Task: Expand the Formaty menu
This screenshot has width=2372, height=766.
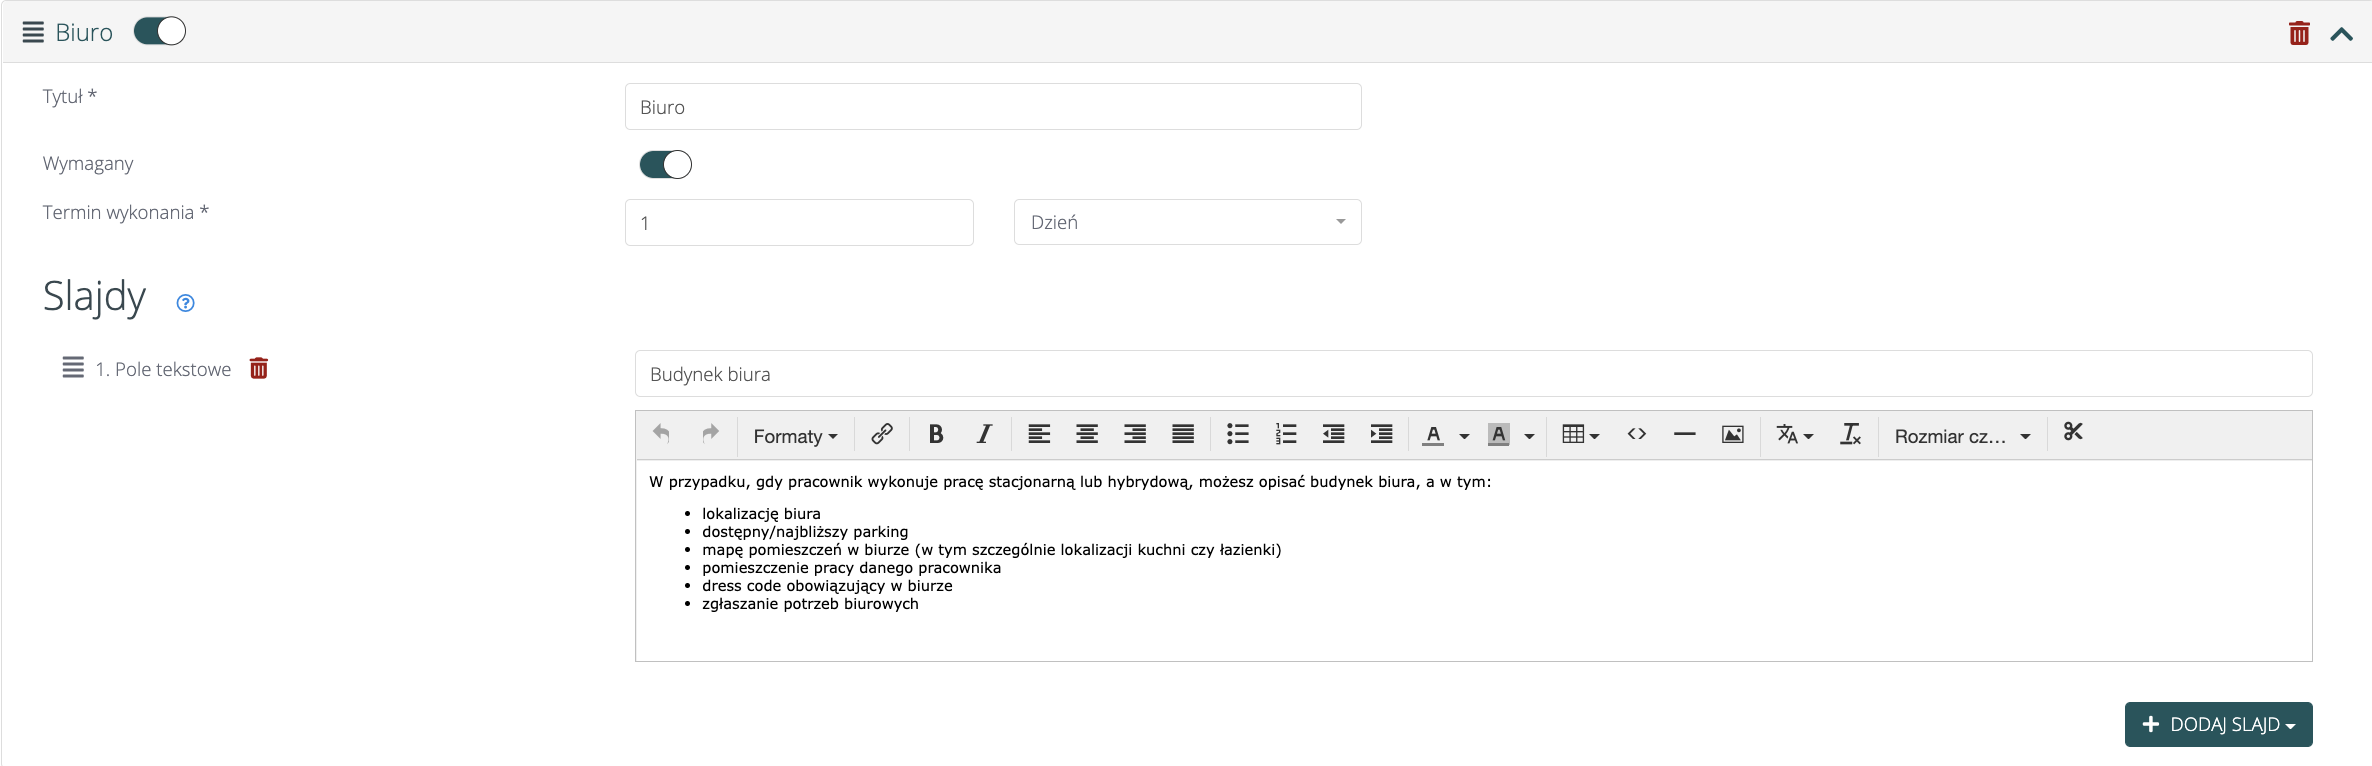Action: [795, 436]
